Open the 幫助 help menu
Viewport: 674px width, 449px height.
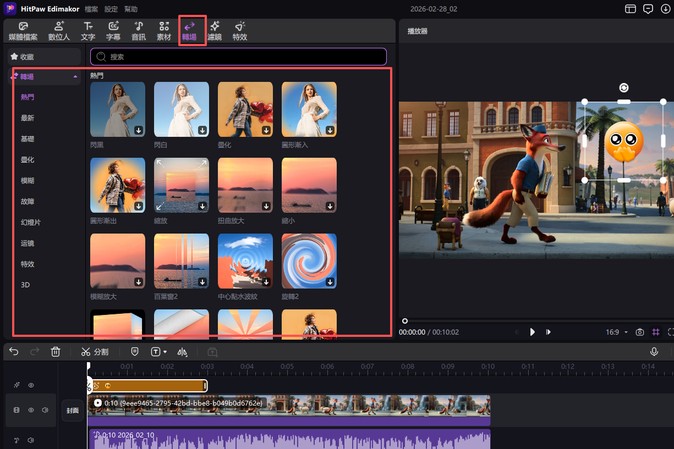[x=131, y=9]
